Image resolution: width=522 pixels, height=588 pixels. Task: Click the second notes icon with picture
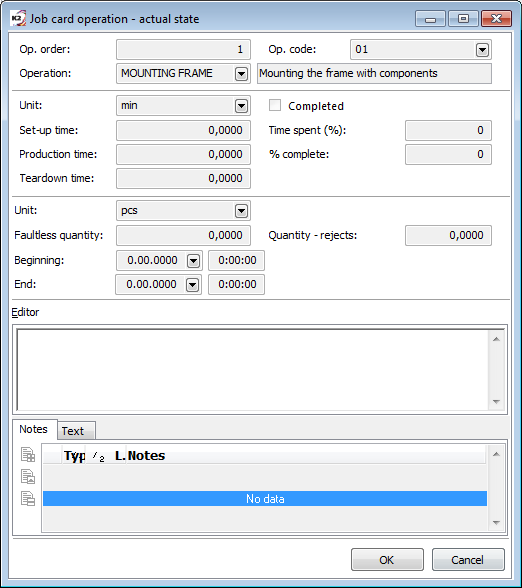[x=28, y=477]
